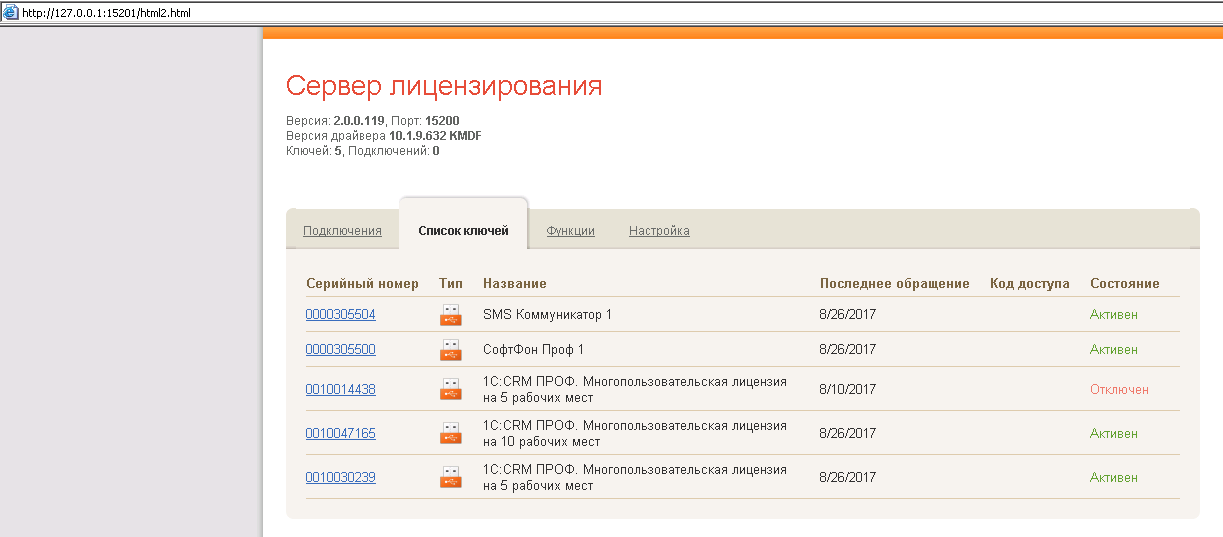Viewport: 1223px width, 537px height.
Task: Click license name in row 0010014438
Action: tap(634, 390)
